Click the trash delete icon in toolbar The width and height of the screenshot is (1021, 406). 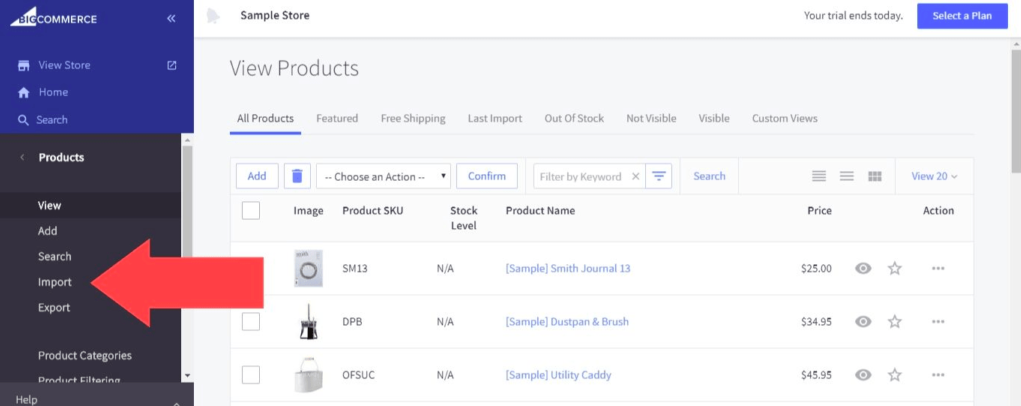click(x=296, y=176)
